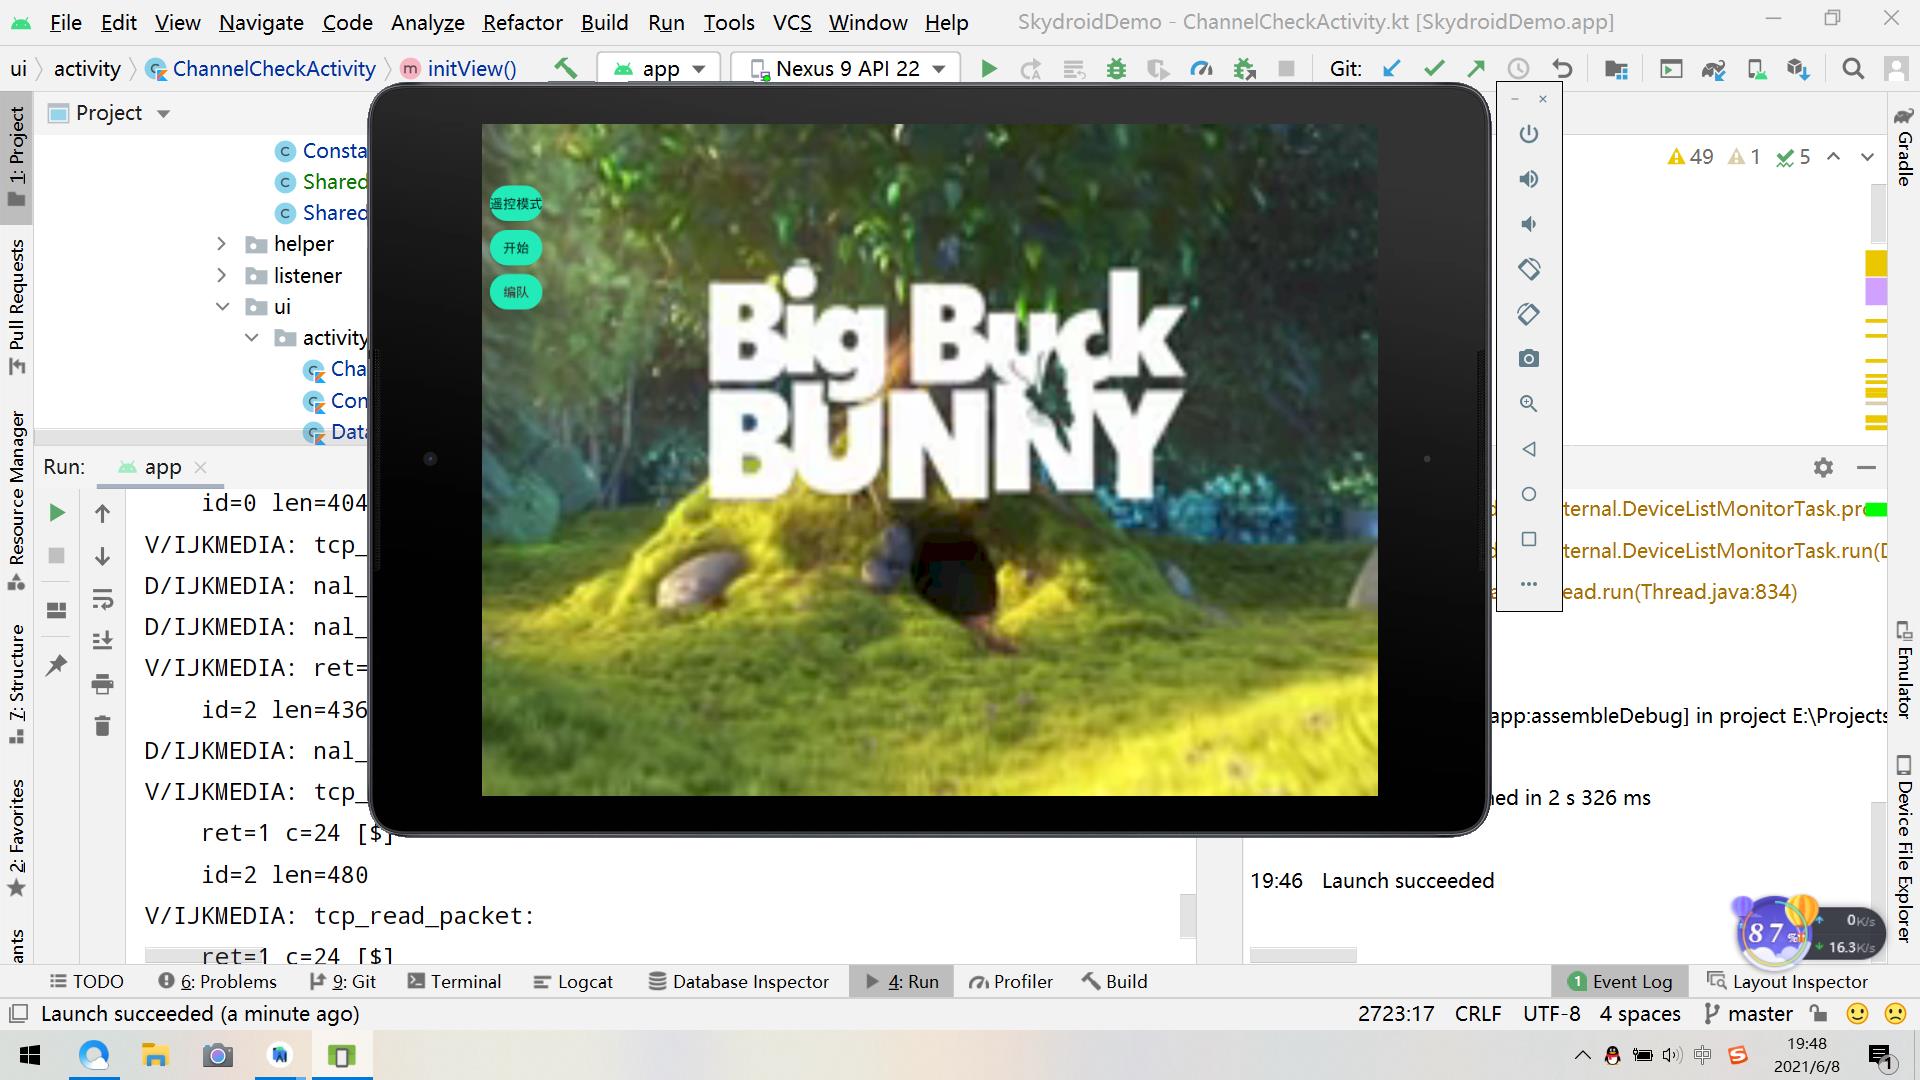Expand the helper folder

pyautogui.click(x=222, y=244)
